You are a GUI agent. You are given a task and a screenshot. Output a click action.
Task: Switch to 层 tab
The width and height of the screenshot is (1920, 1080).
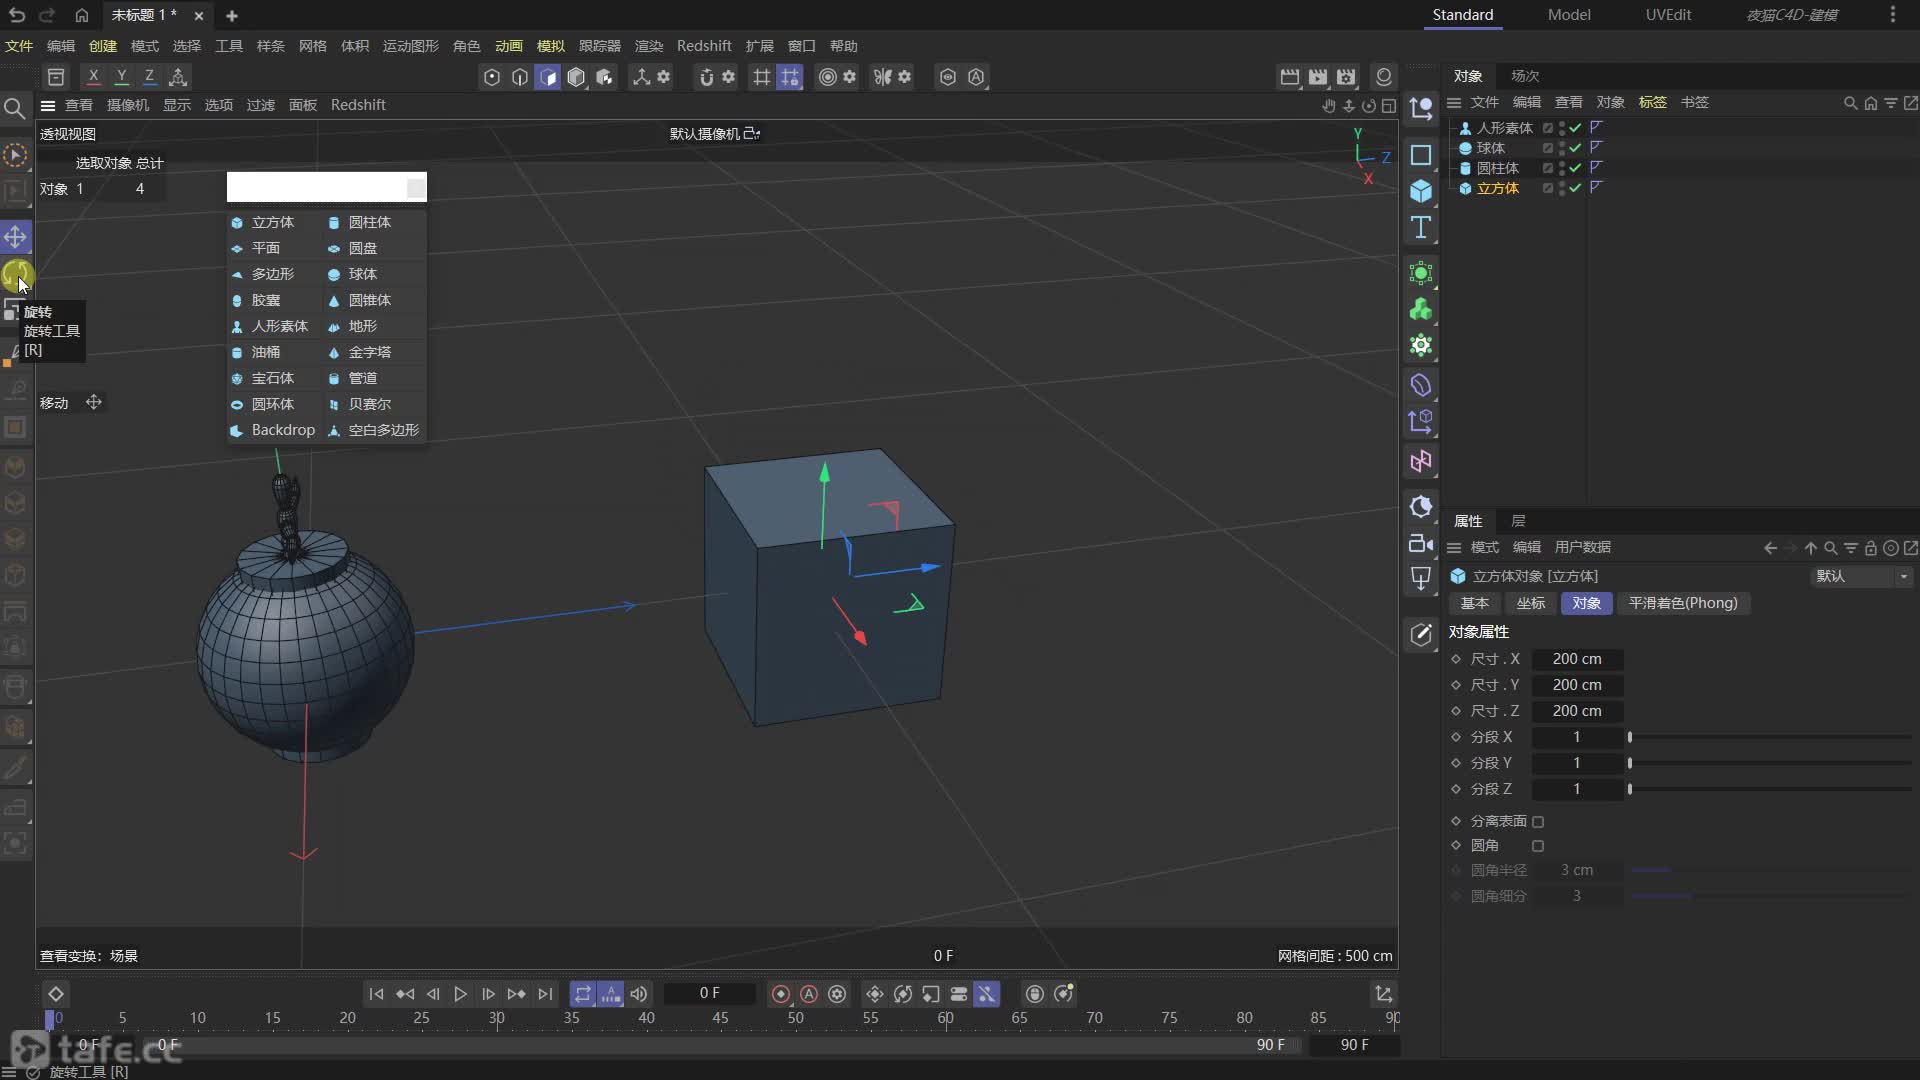tap(1518, 521)
